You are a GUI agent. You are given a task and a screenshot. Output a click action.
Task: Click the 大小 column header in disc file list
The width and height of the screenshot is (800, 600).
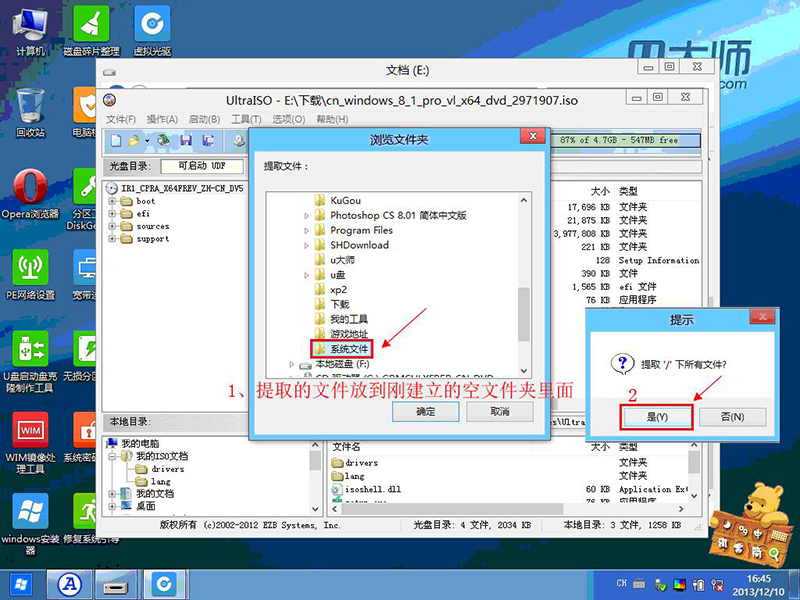click(x=600, y=191)
